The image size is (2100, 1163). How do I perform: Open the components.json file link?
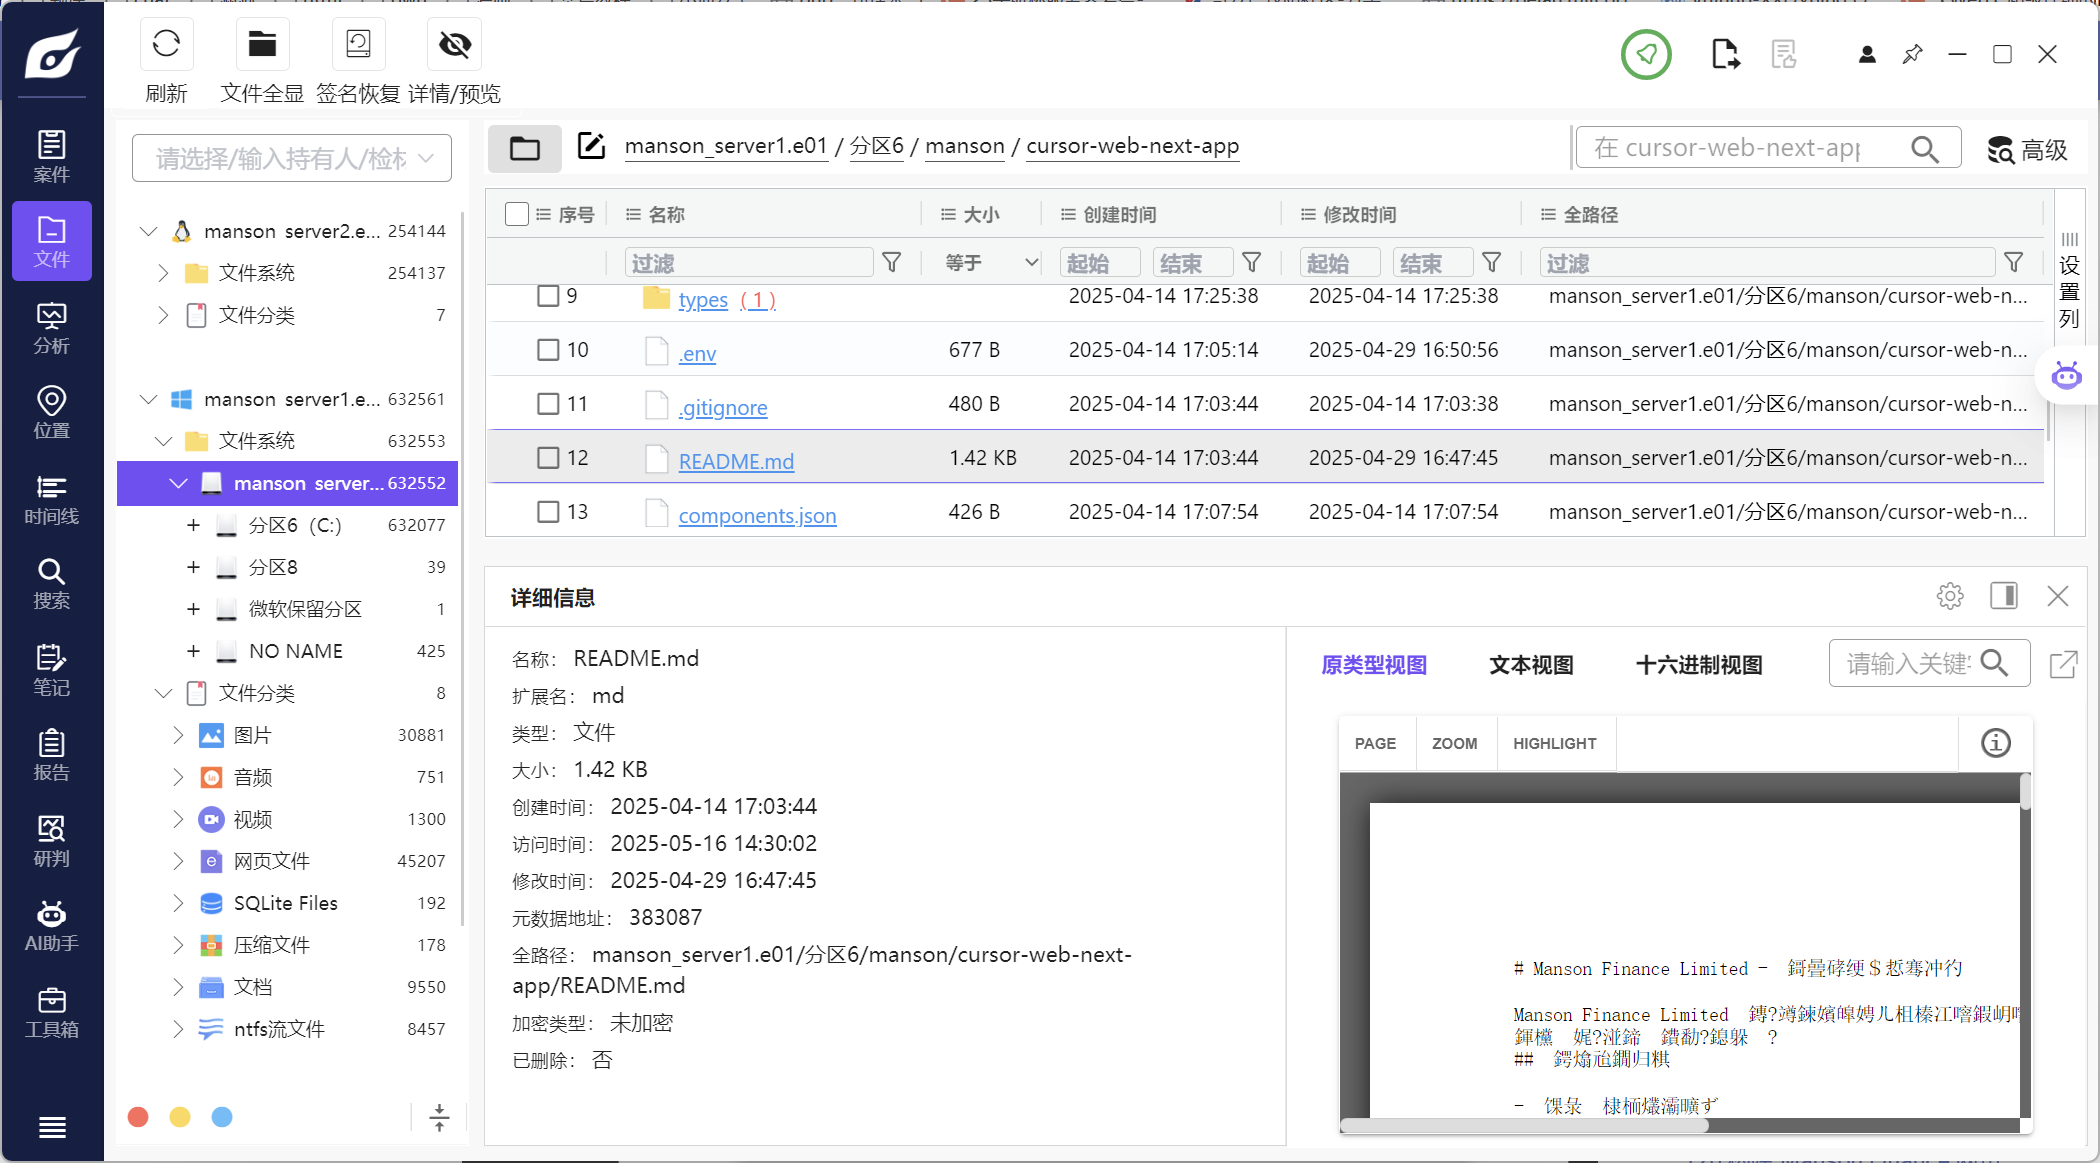click(757, 515)
